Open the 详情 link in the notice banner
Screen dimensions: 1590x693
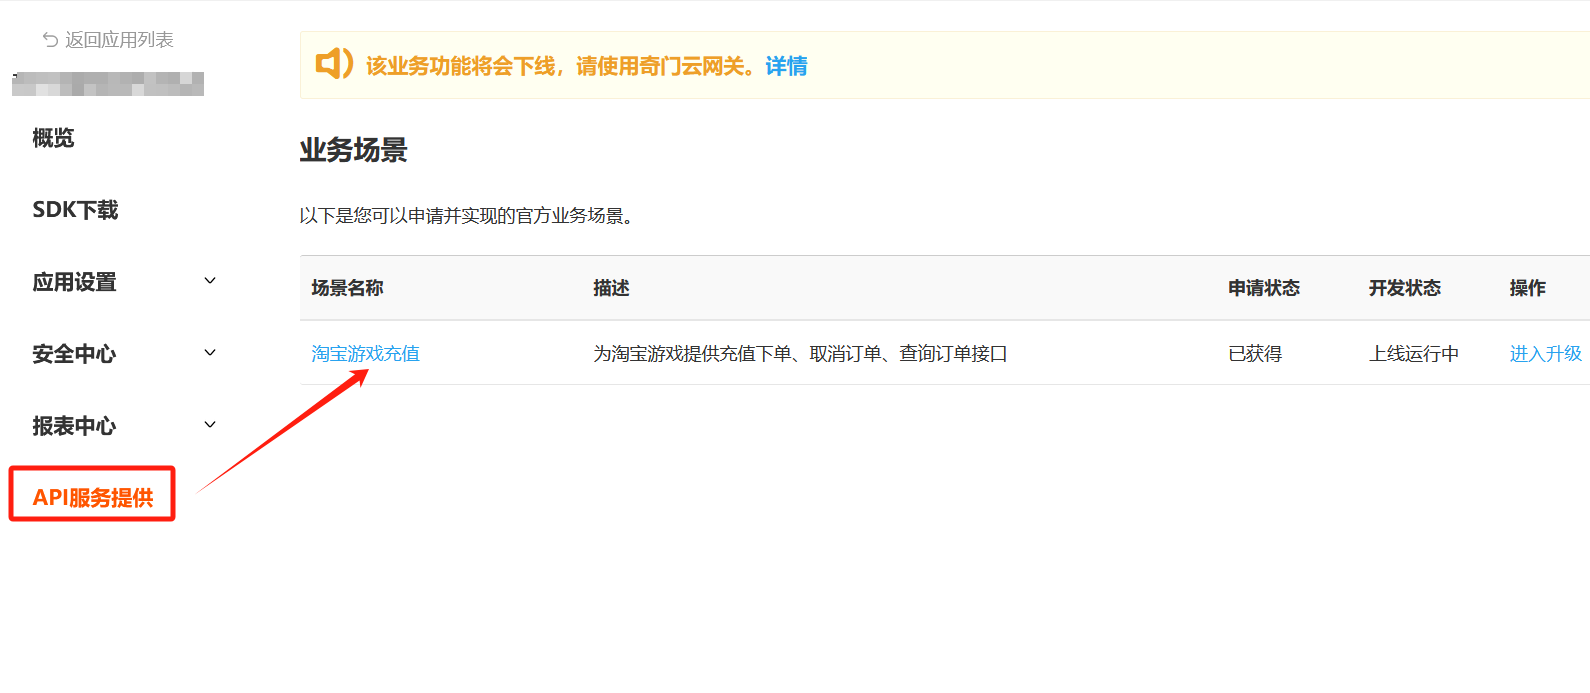coord(786,66)
